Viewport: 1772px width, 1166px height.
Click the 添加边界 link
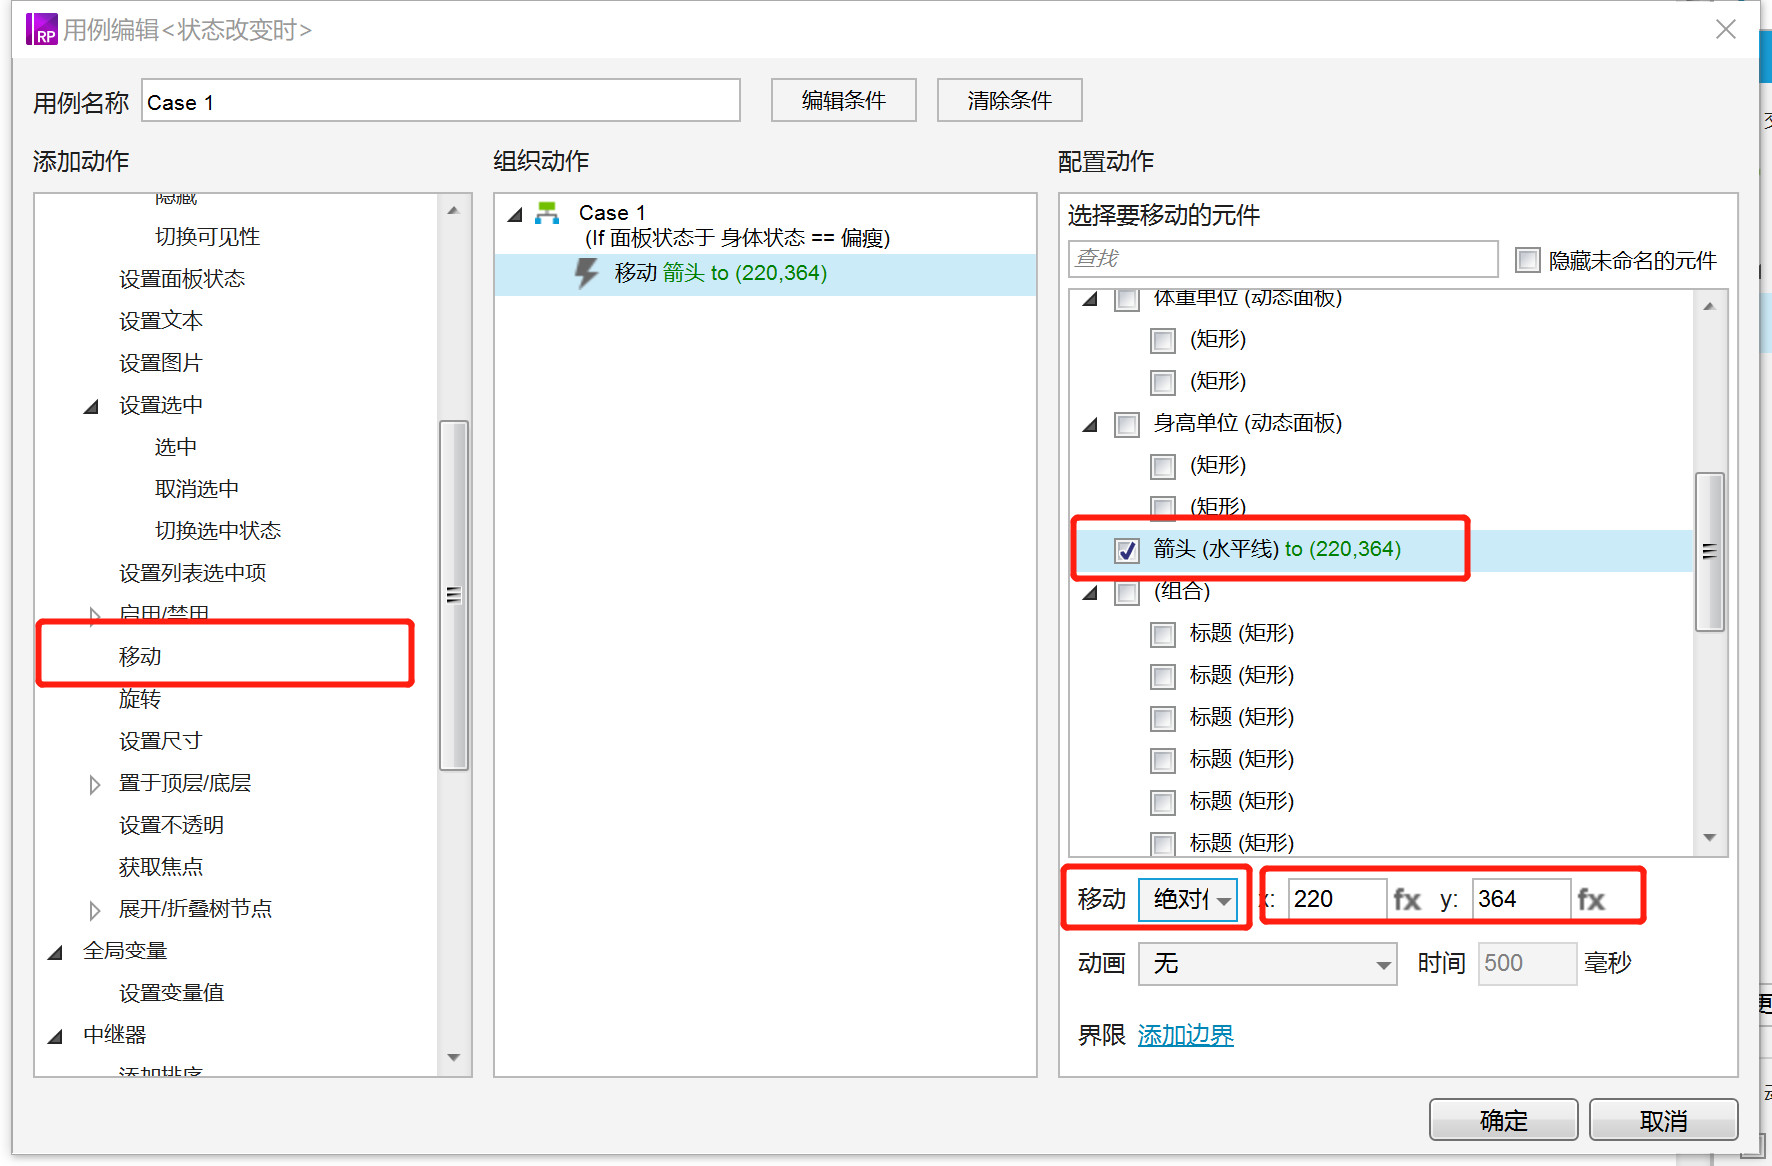click(x=1186, y=1035)
